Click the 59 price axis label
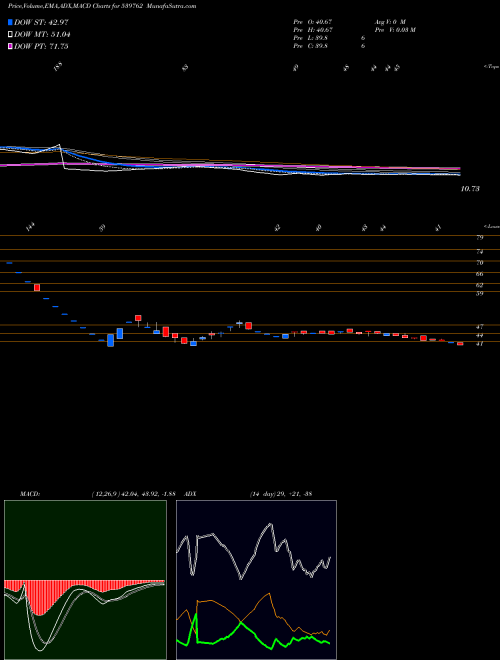Screen dimensions: 500x660 click(479, 293)
